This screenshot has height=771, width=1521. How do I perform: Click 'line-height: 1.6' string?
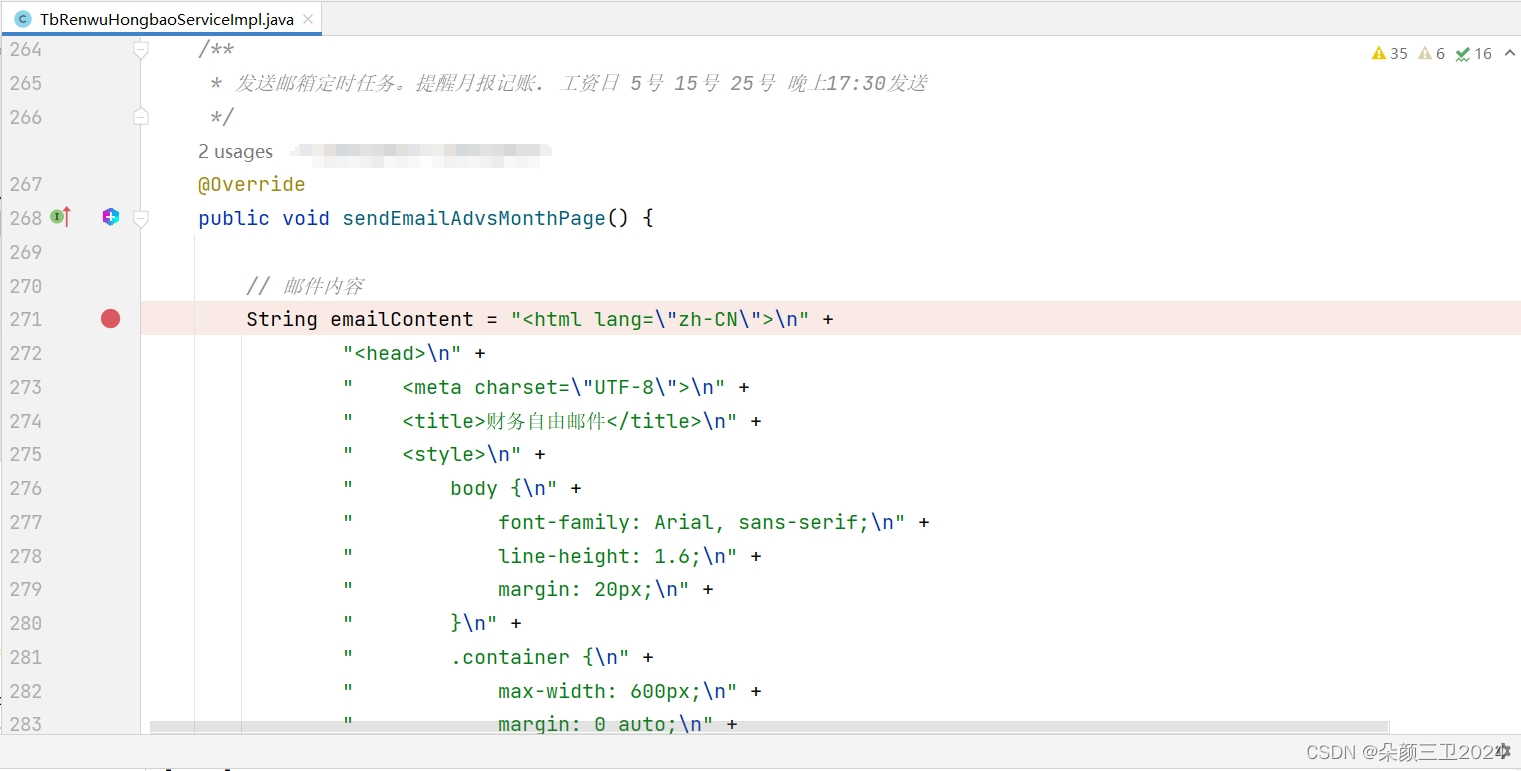(x=600, y=556)
